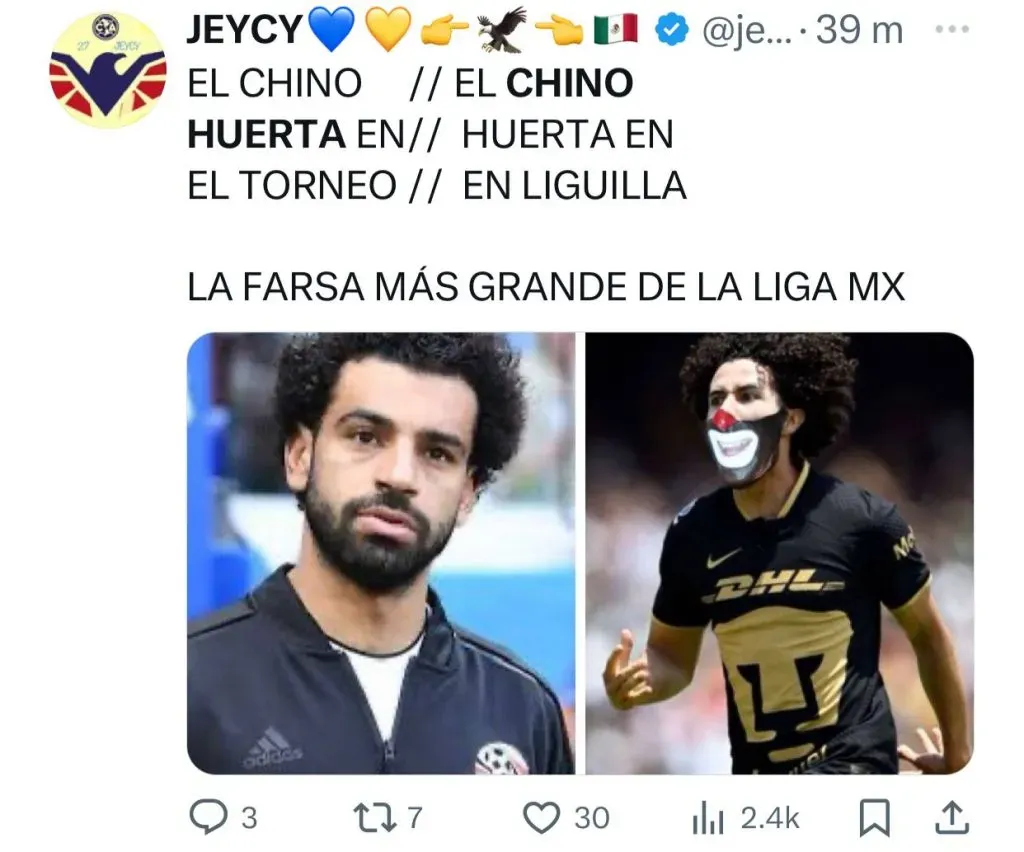The width and height of the screenshot is (1024, 852).
Task: Open the left photo of bearded man
Action: point(381,553)
